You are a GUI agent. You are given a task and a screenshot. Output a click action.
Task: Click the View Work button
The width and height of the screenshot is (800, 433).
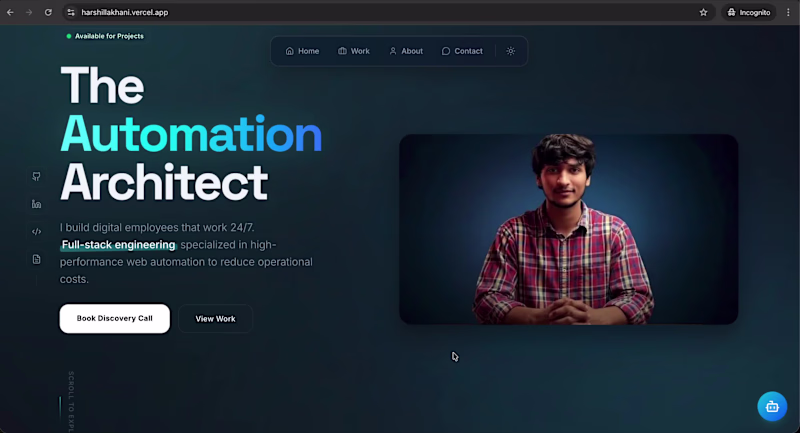click(x=215, y=319)
